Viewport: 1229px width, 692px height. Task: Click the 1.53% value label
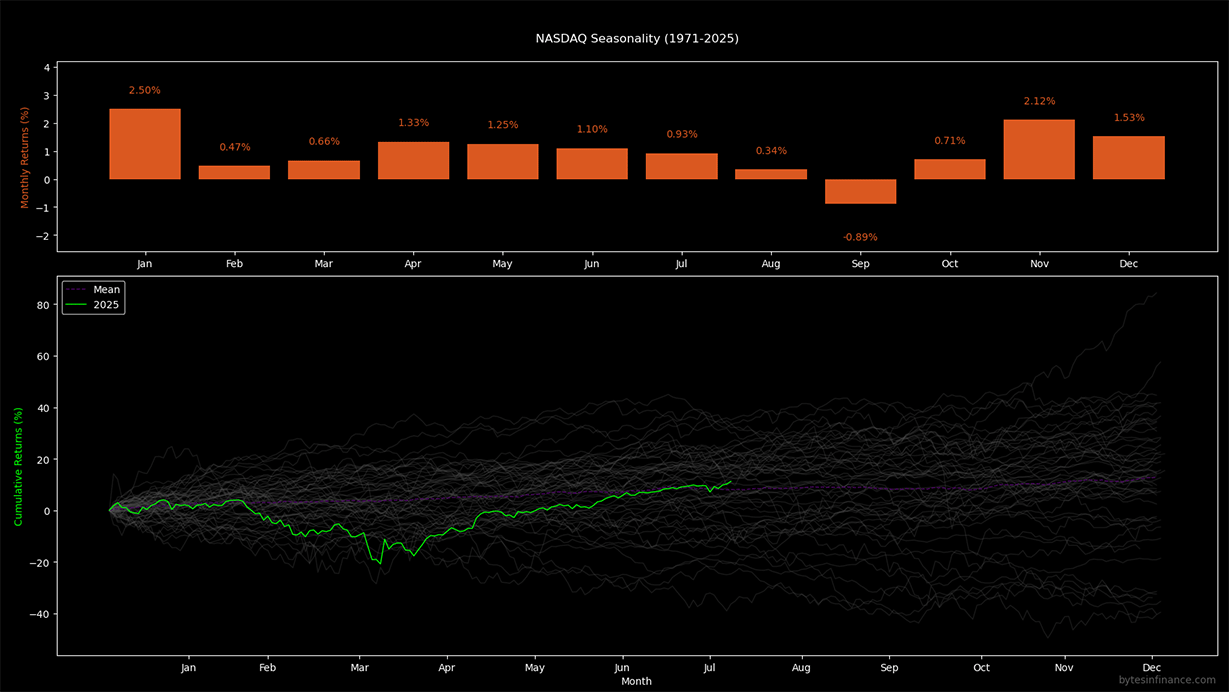pyautogui.click(x=1129, y=118)
